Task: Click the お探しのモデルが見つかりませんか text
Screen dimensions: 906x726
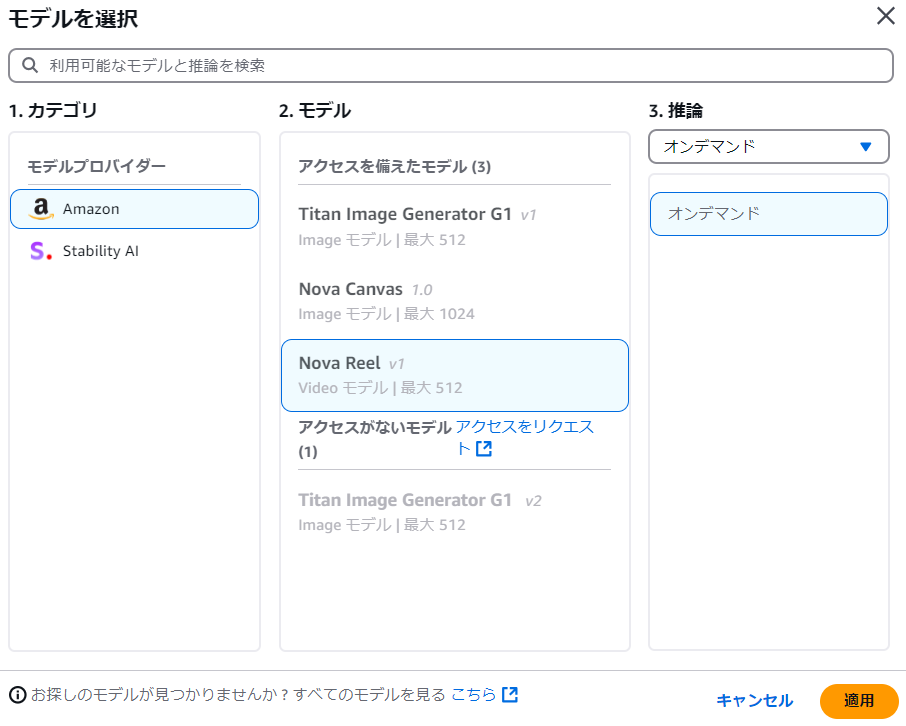Action: coord(159,694)
